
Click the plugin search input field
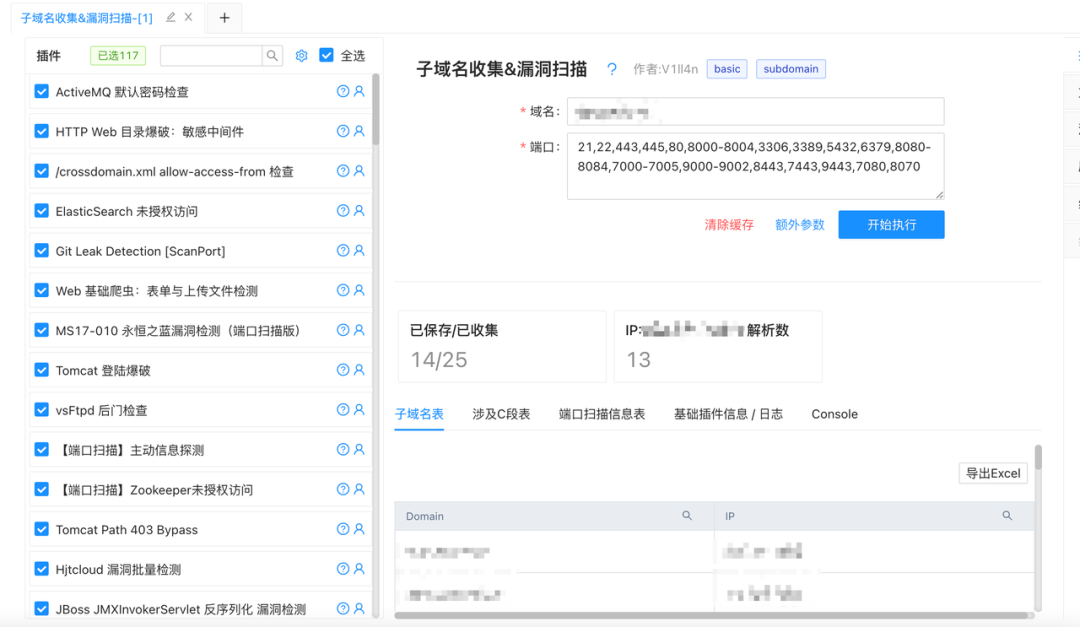211,56
